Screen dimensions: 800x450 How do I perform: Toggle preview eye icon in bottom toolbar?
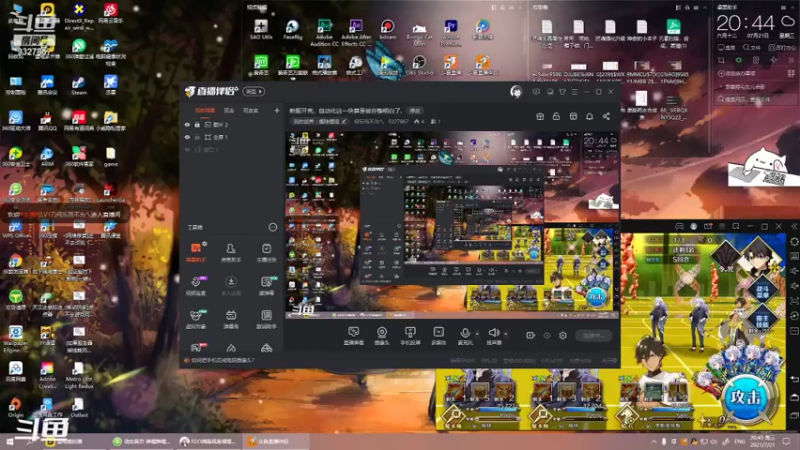[547, 335]
